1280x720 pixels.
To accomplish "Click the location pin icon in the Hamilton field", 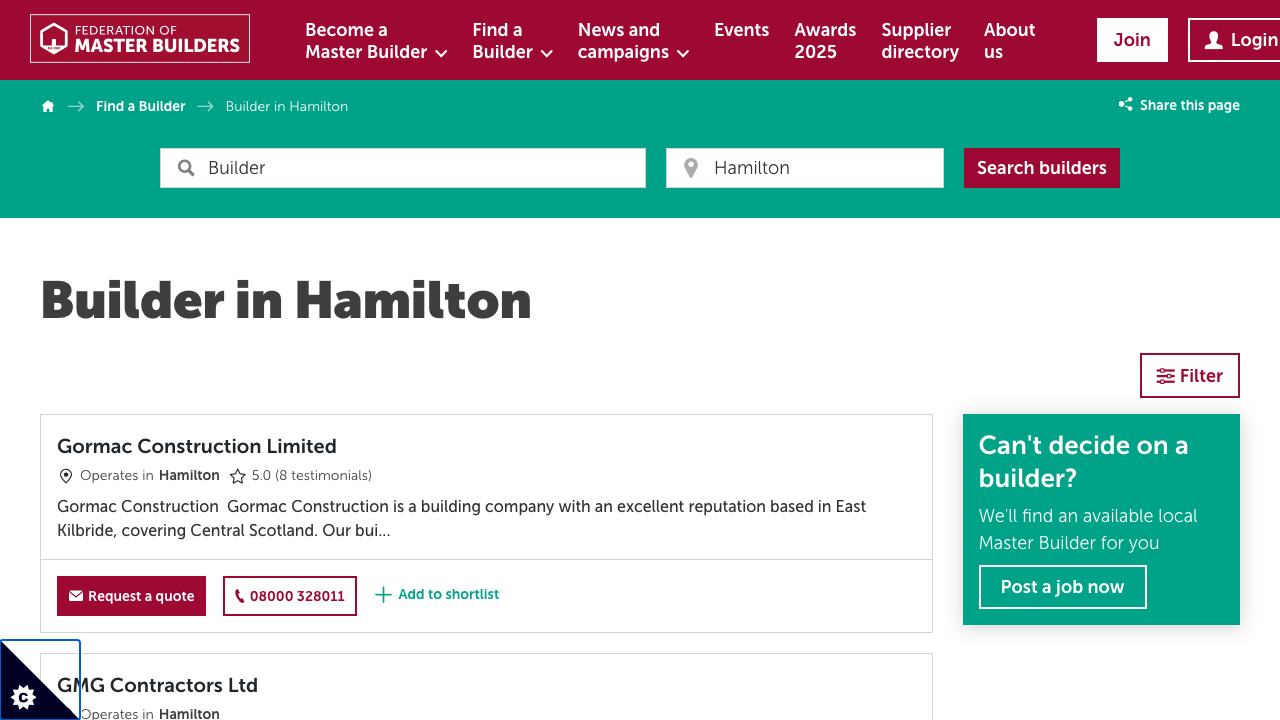I will [690, 167].
